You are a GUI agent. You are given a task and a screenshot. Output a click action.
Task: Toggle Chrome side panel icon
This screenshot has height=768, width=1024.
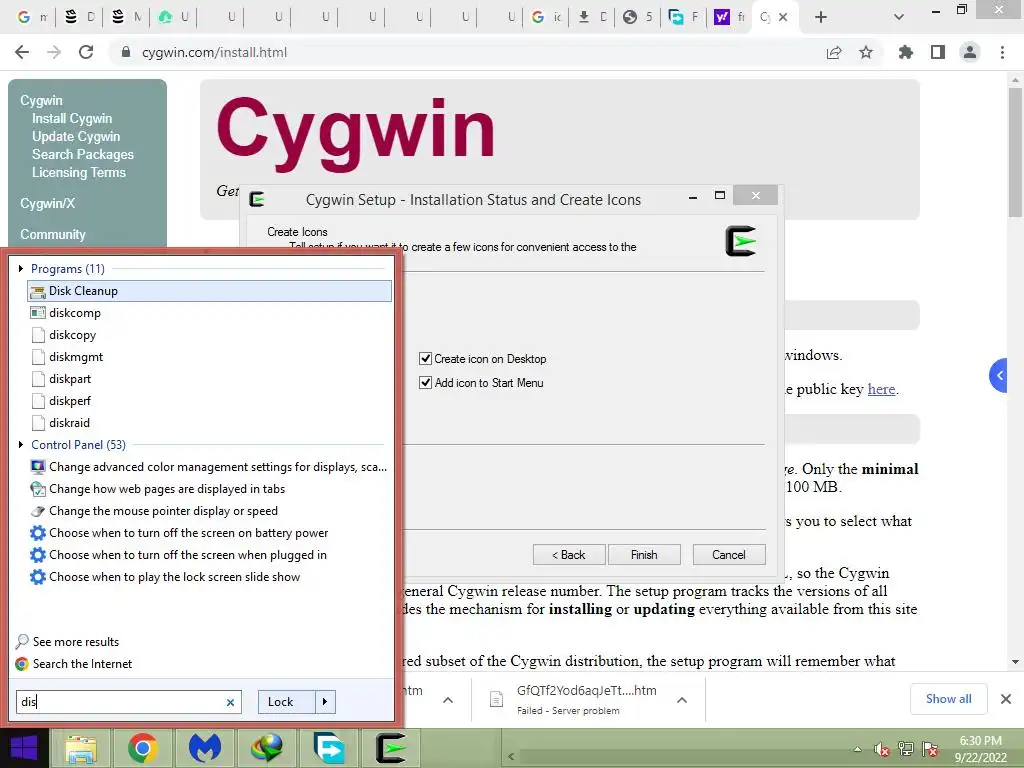938,52
